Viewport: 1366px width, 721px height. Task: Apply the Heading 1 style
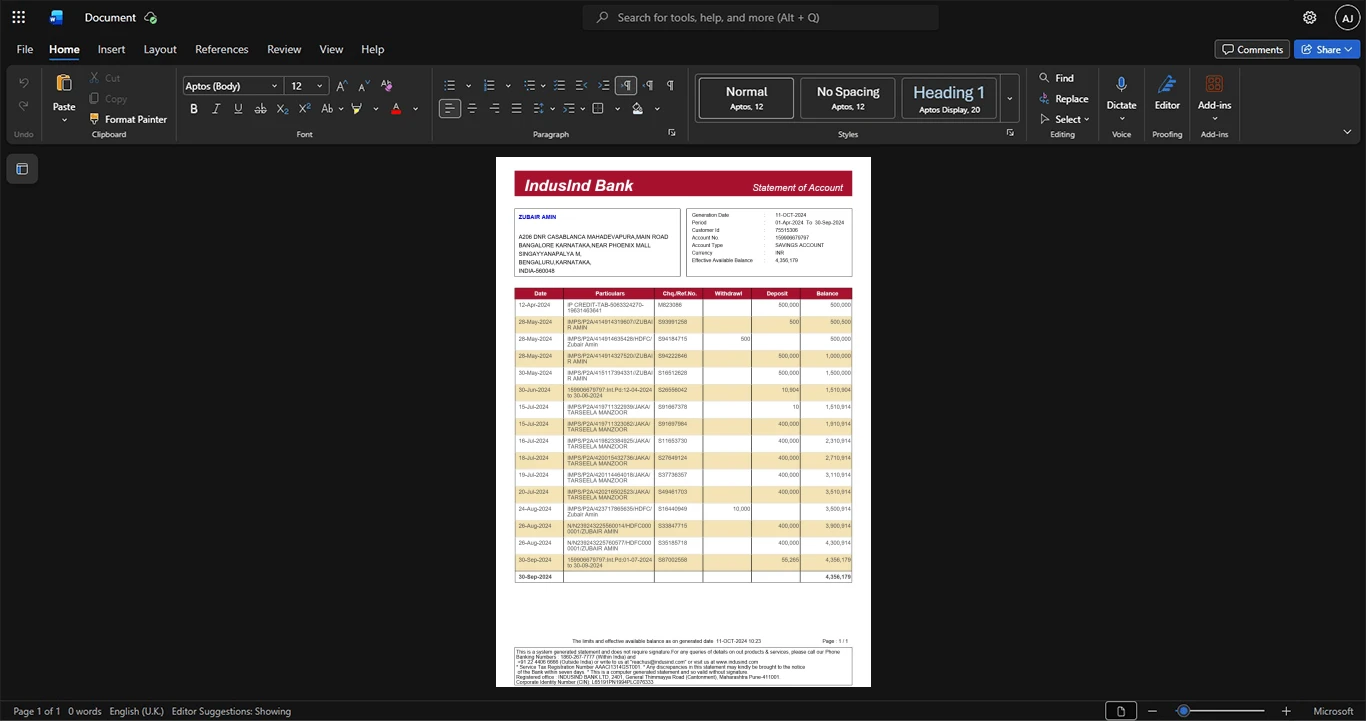pos(949,98)
